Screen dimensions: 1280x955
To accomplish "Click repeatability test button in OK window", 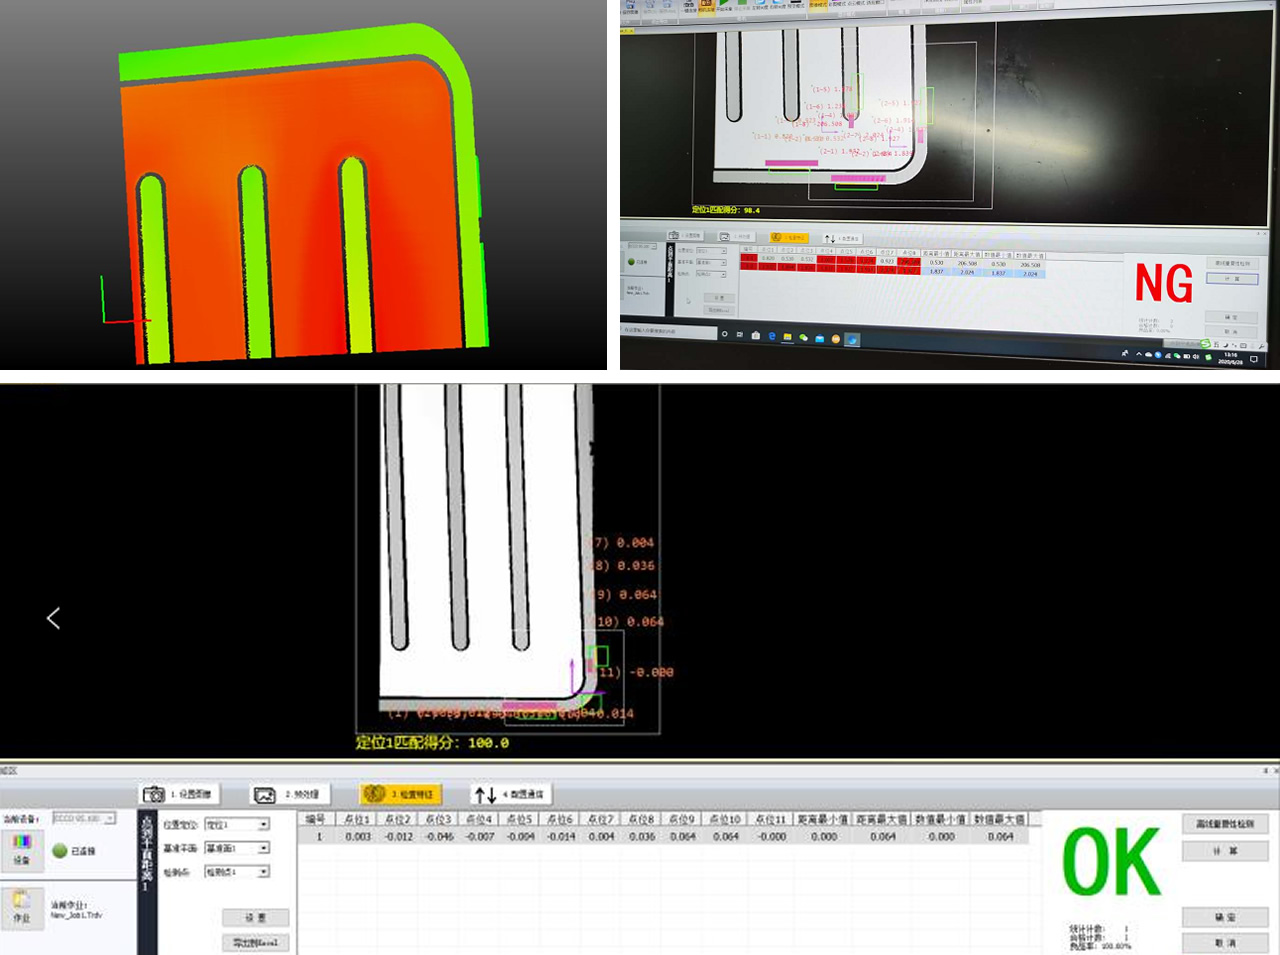I will click(1225, 824).
